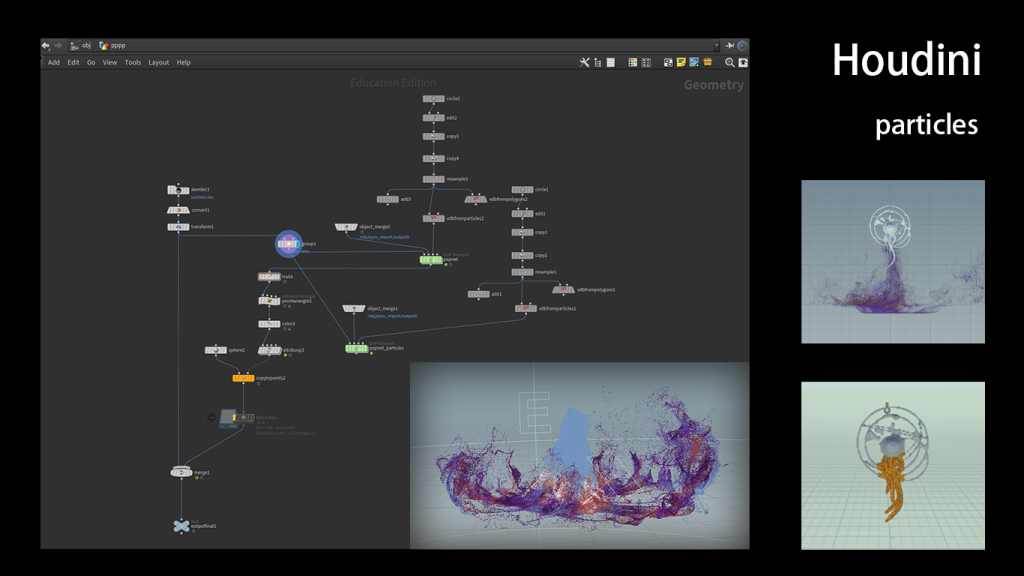This screenshot has height=576, width=1024.
Task: Click the forward navigation arrow in path bar
Action: tap(58, 46)
